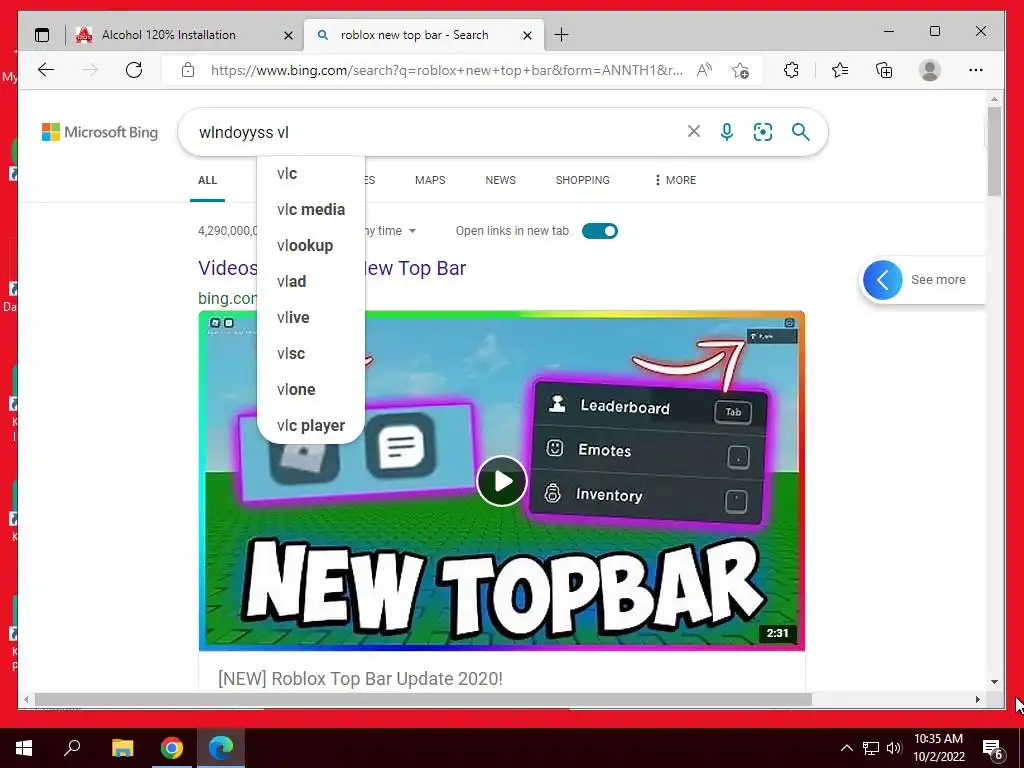Choose the 'vlc media' suggestion
Screen dimensions: 1024x768
[x=311, y=210]
